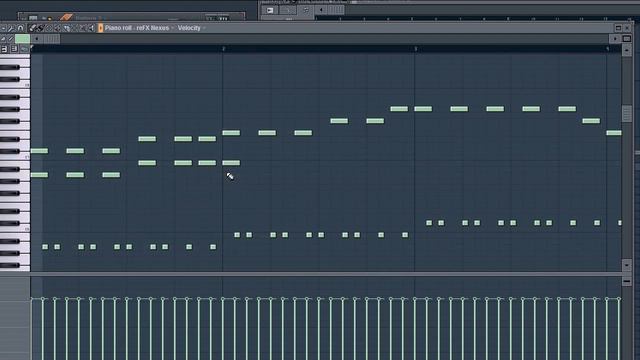Open the Velocity event selector dropdown

pos(192,28)
